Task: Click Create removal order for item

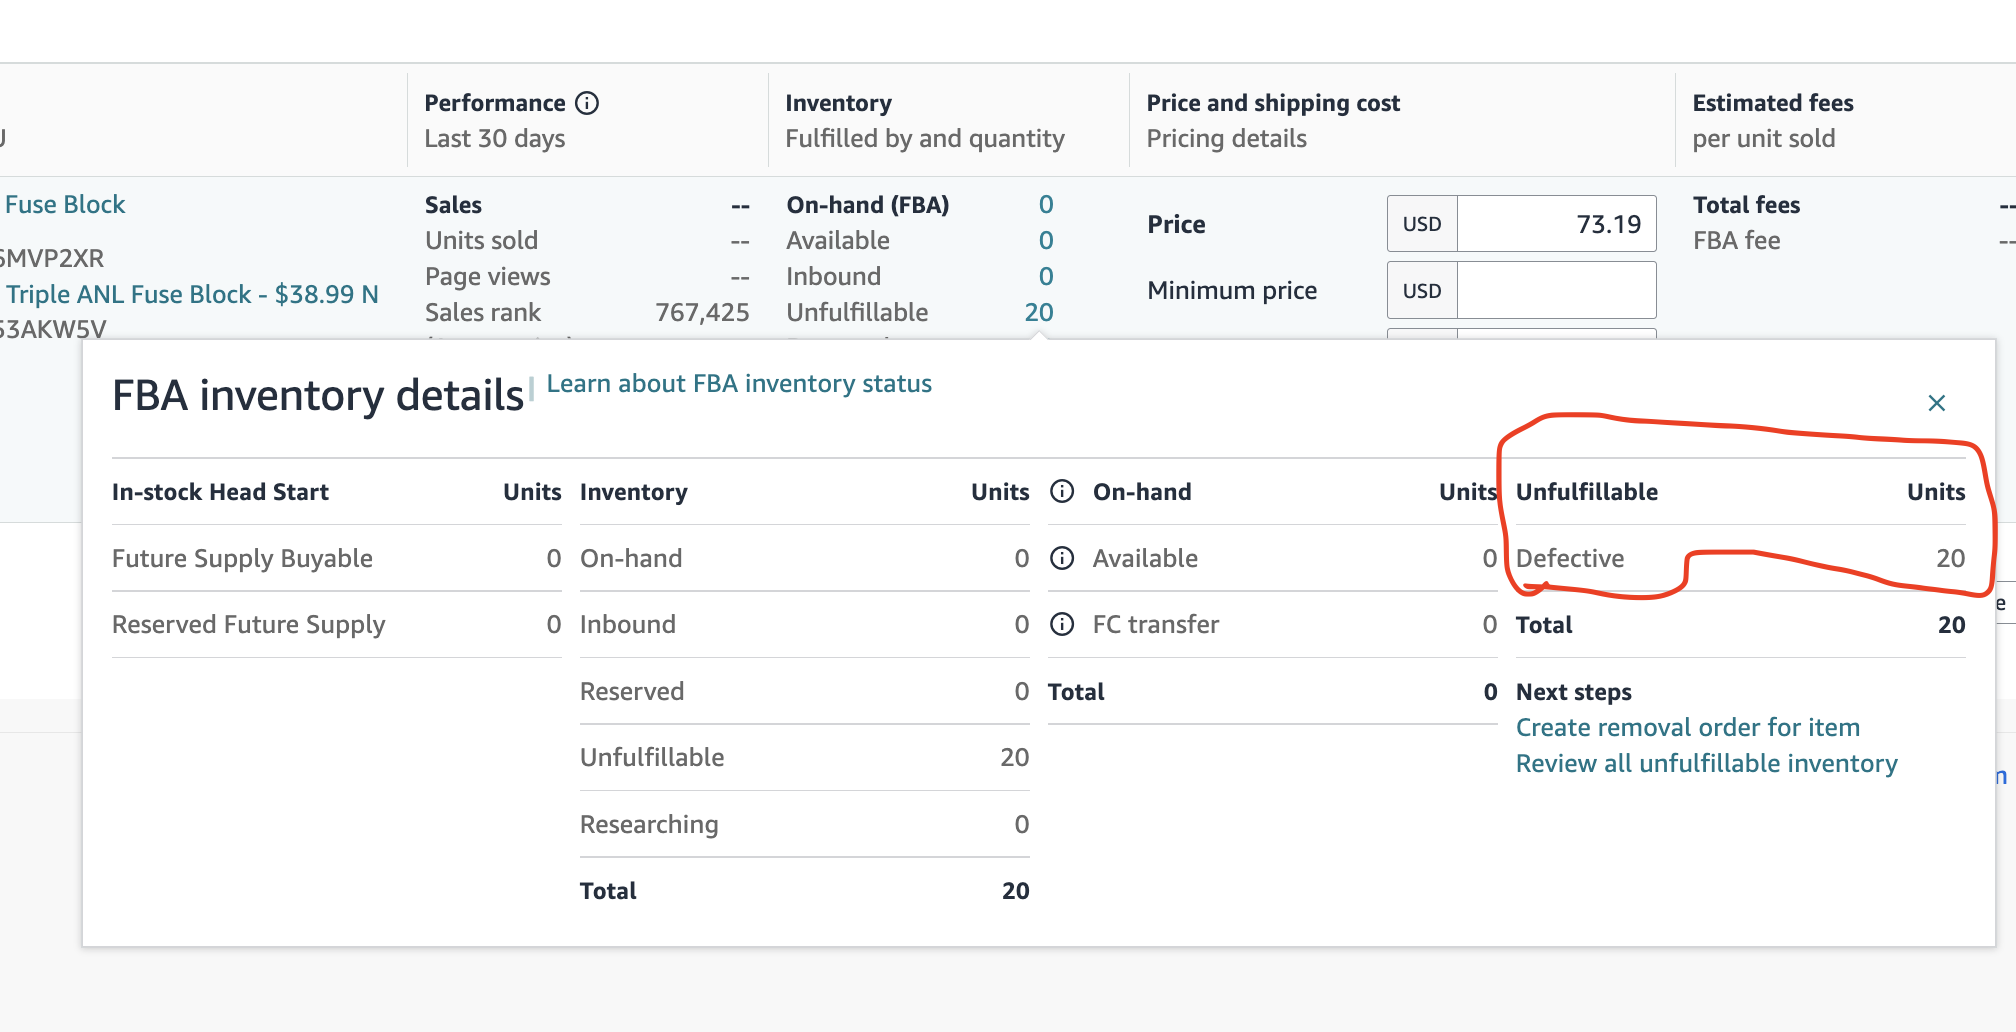Action: (1688, 727)
